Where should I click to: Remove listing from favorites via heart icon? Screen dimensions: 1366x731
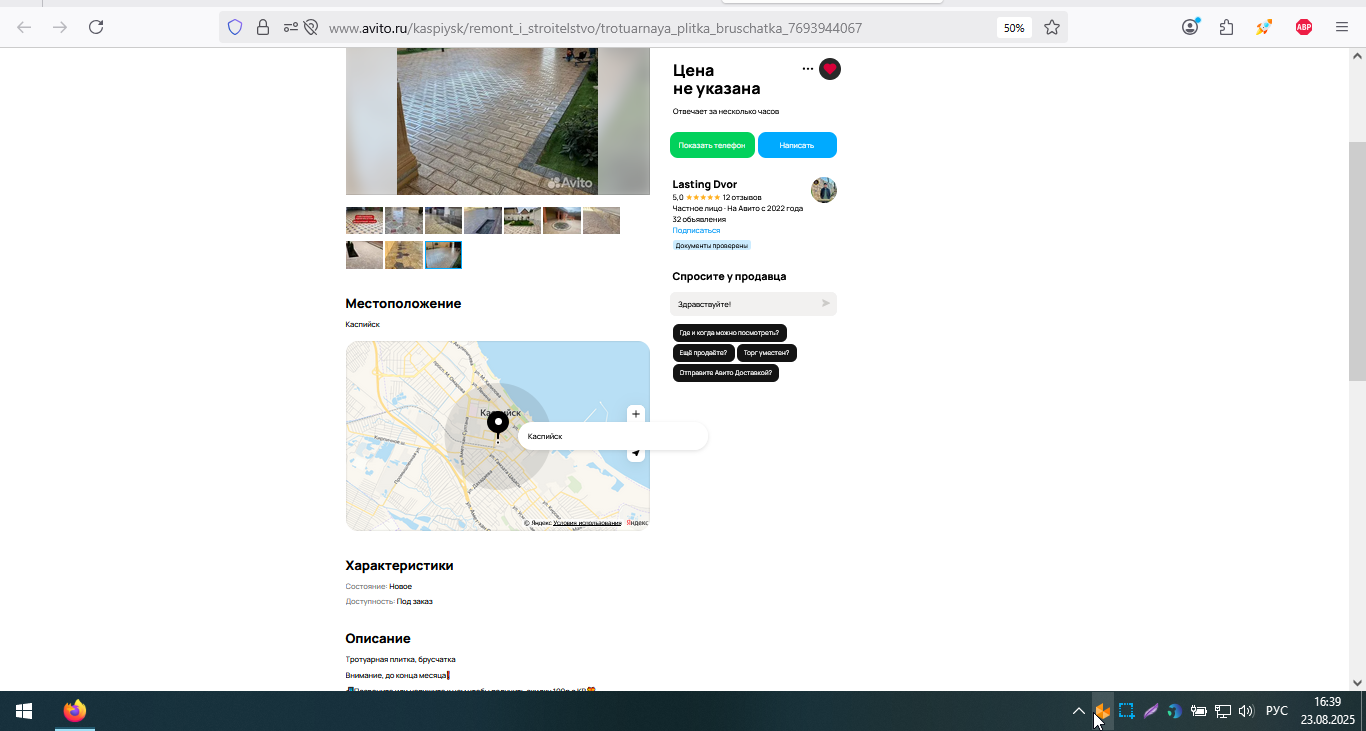pyautogui.click(x=830, y=69)
